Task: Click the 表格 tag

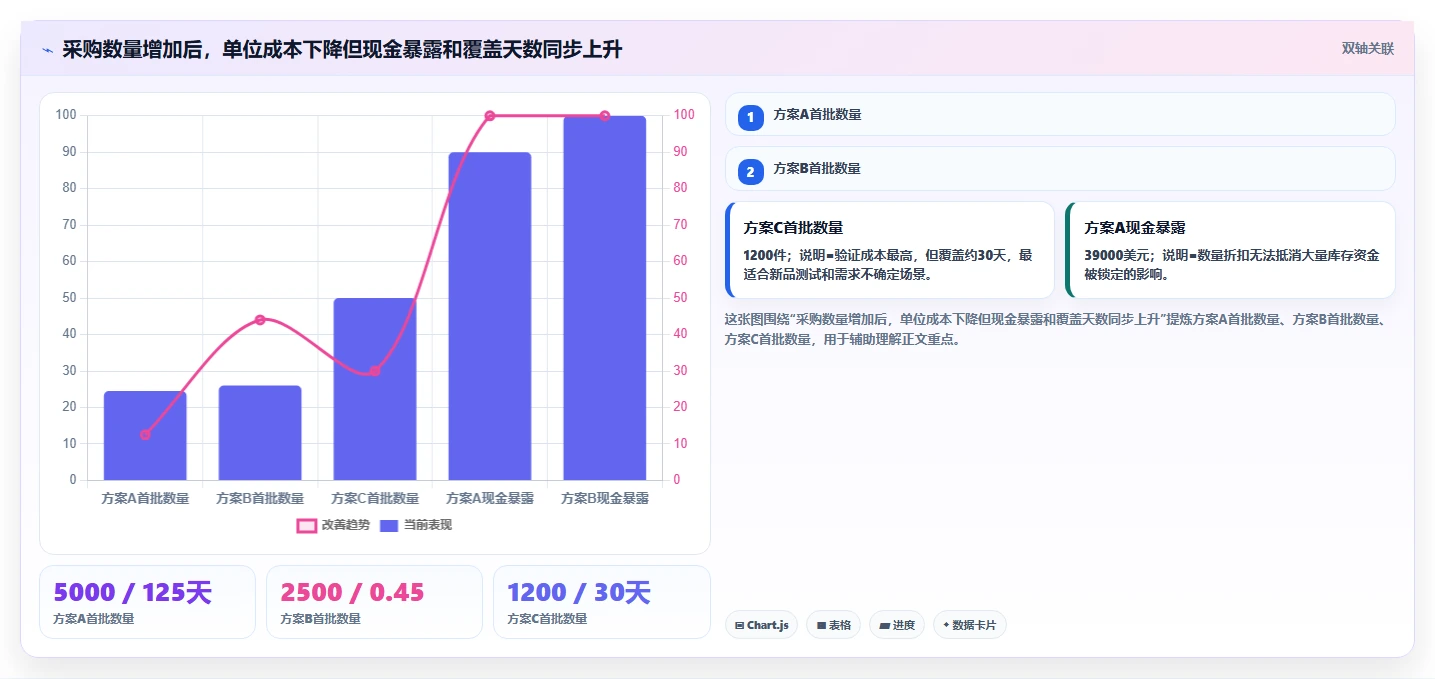Action: pyautogui.click(x=833, y=625)
